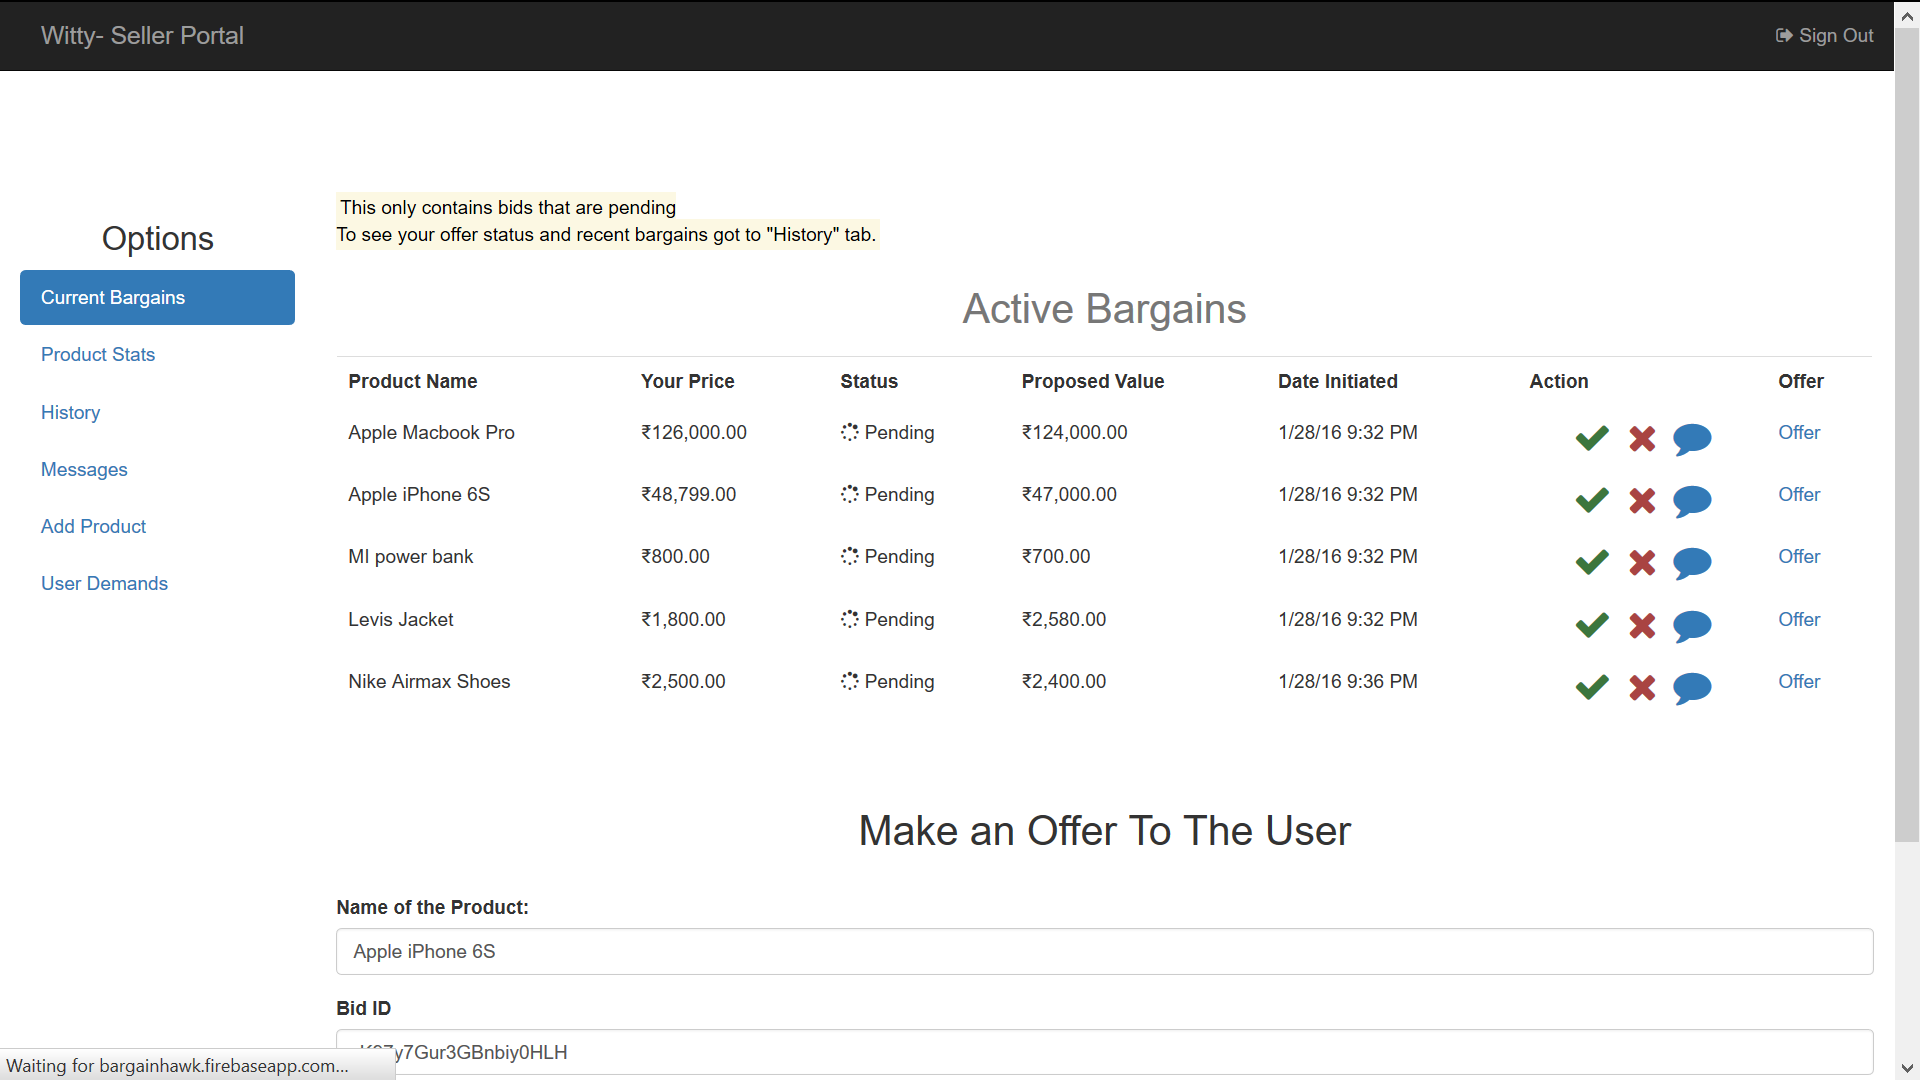Select Add Product in sidebar
The image size is (1920, 1080).
tap(93, 526)
